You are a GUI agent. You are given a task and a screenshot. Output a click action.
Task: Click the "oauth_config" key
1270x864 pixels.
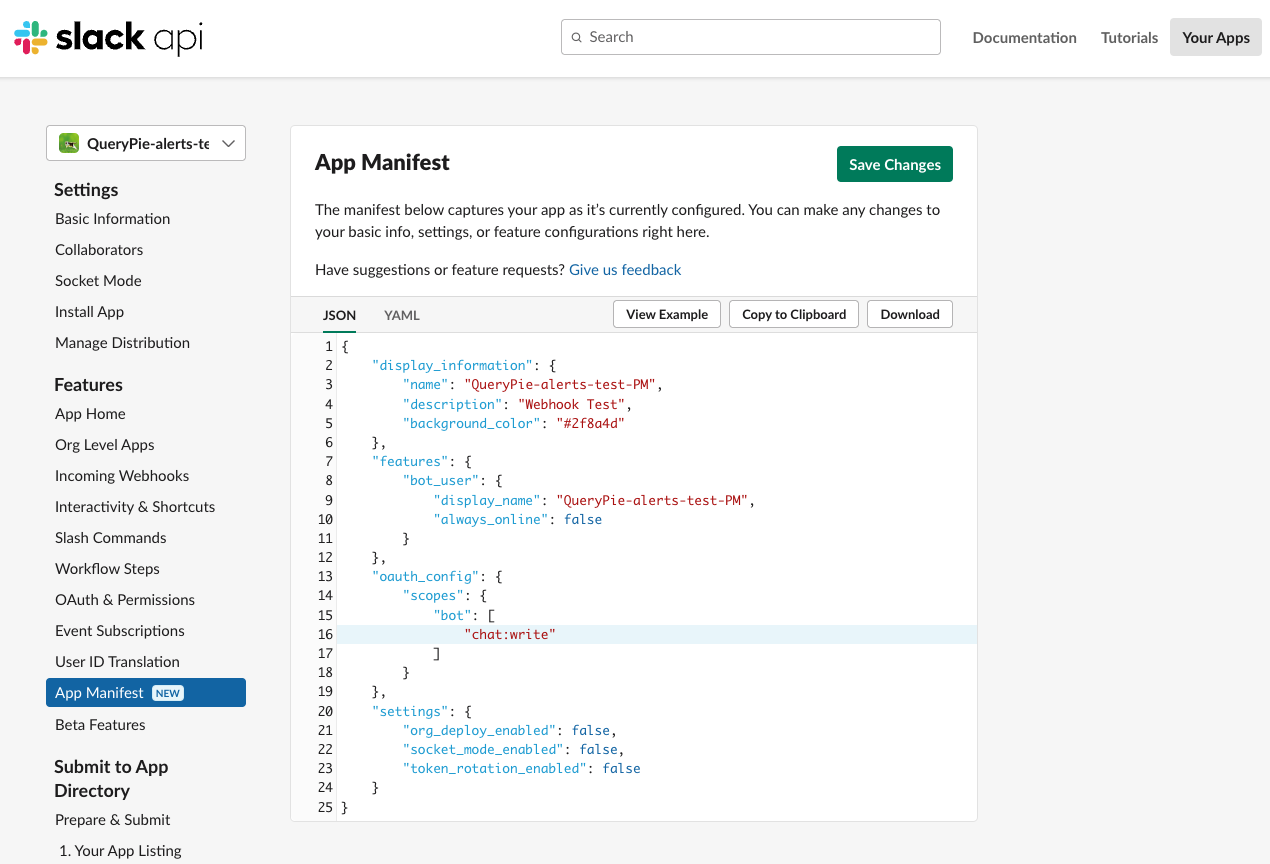pos(426,577)
